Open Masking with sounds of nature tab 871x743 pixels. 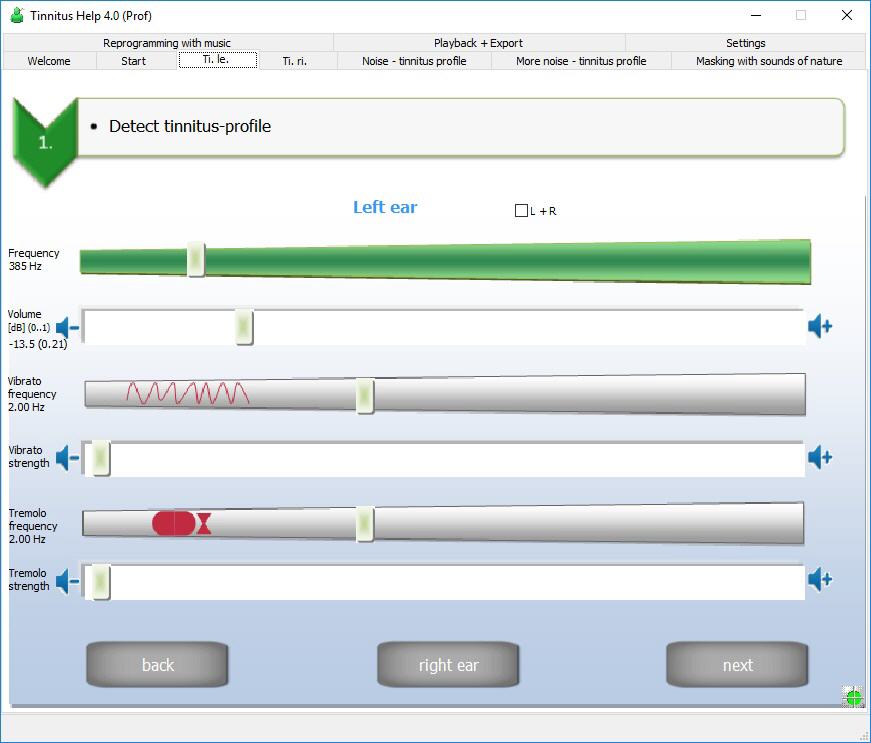769,61
